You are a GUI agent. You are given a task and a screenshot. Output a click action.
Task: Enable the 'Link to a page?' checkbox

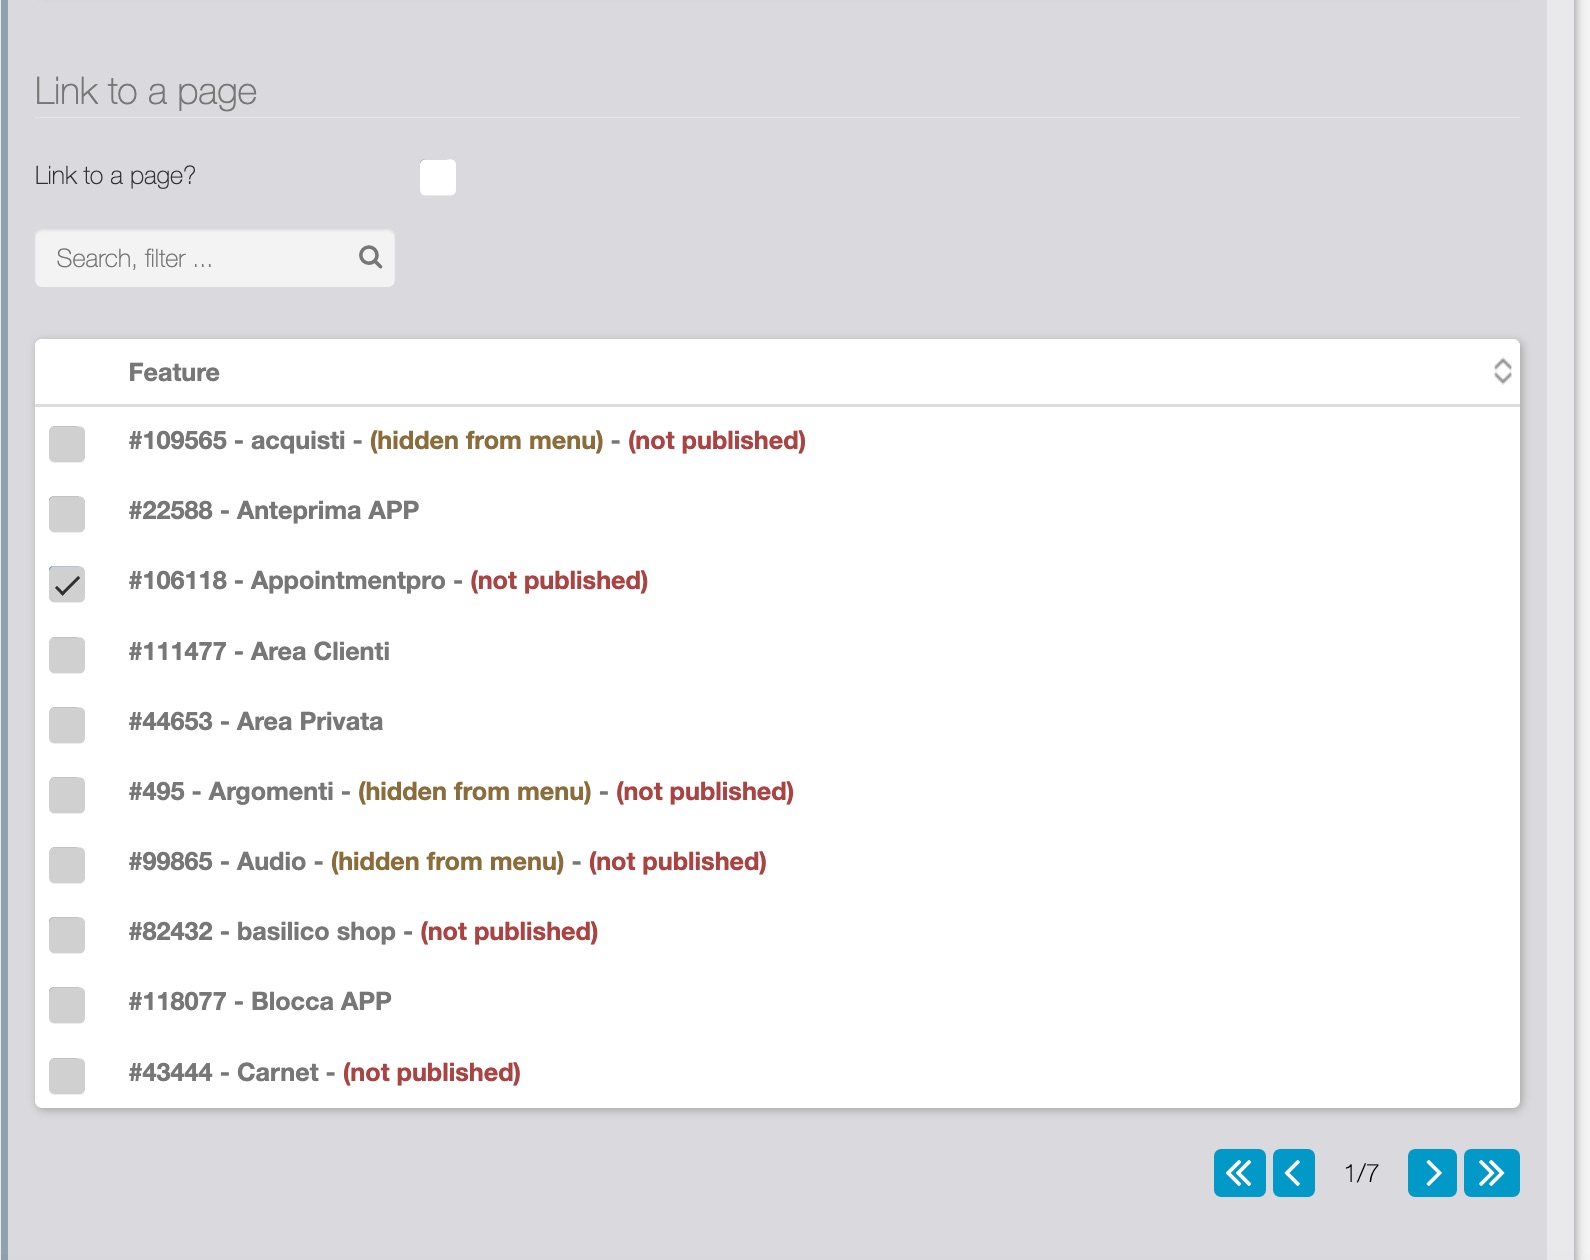coord(438,178)
